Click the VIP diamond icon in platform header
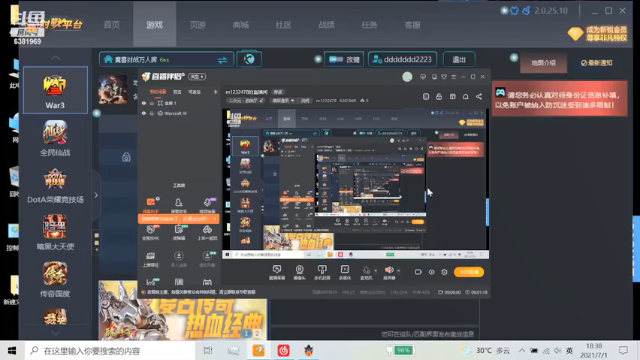640x360 pixels. [575, 33]
